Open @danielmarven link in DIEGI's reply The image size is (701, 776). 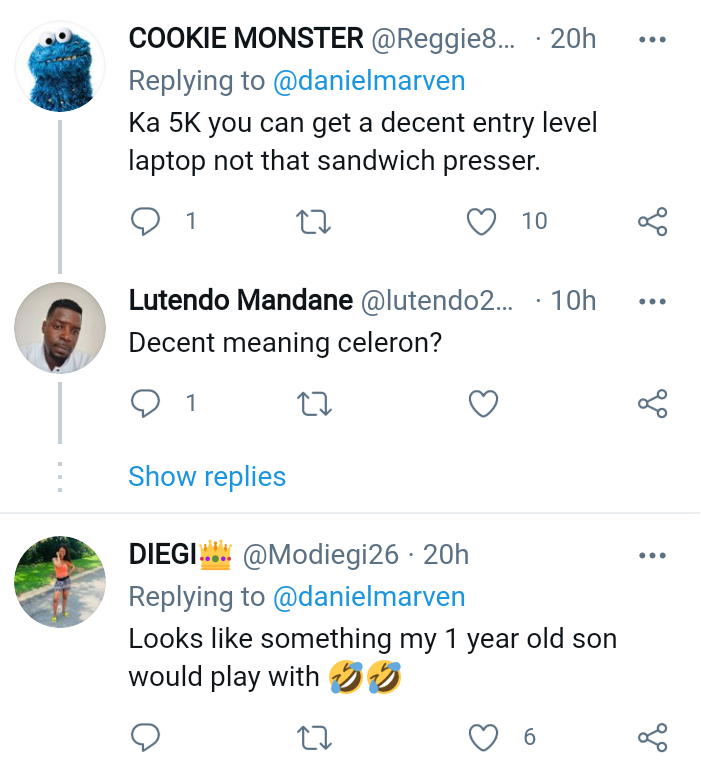click(369, 597)
